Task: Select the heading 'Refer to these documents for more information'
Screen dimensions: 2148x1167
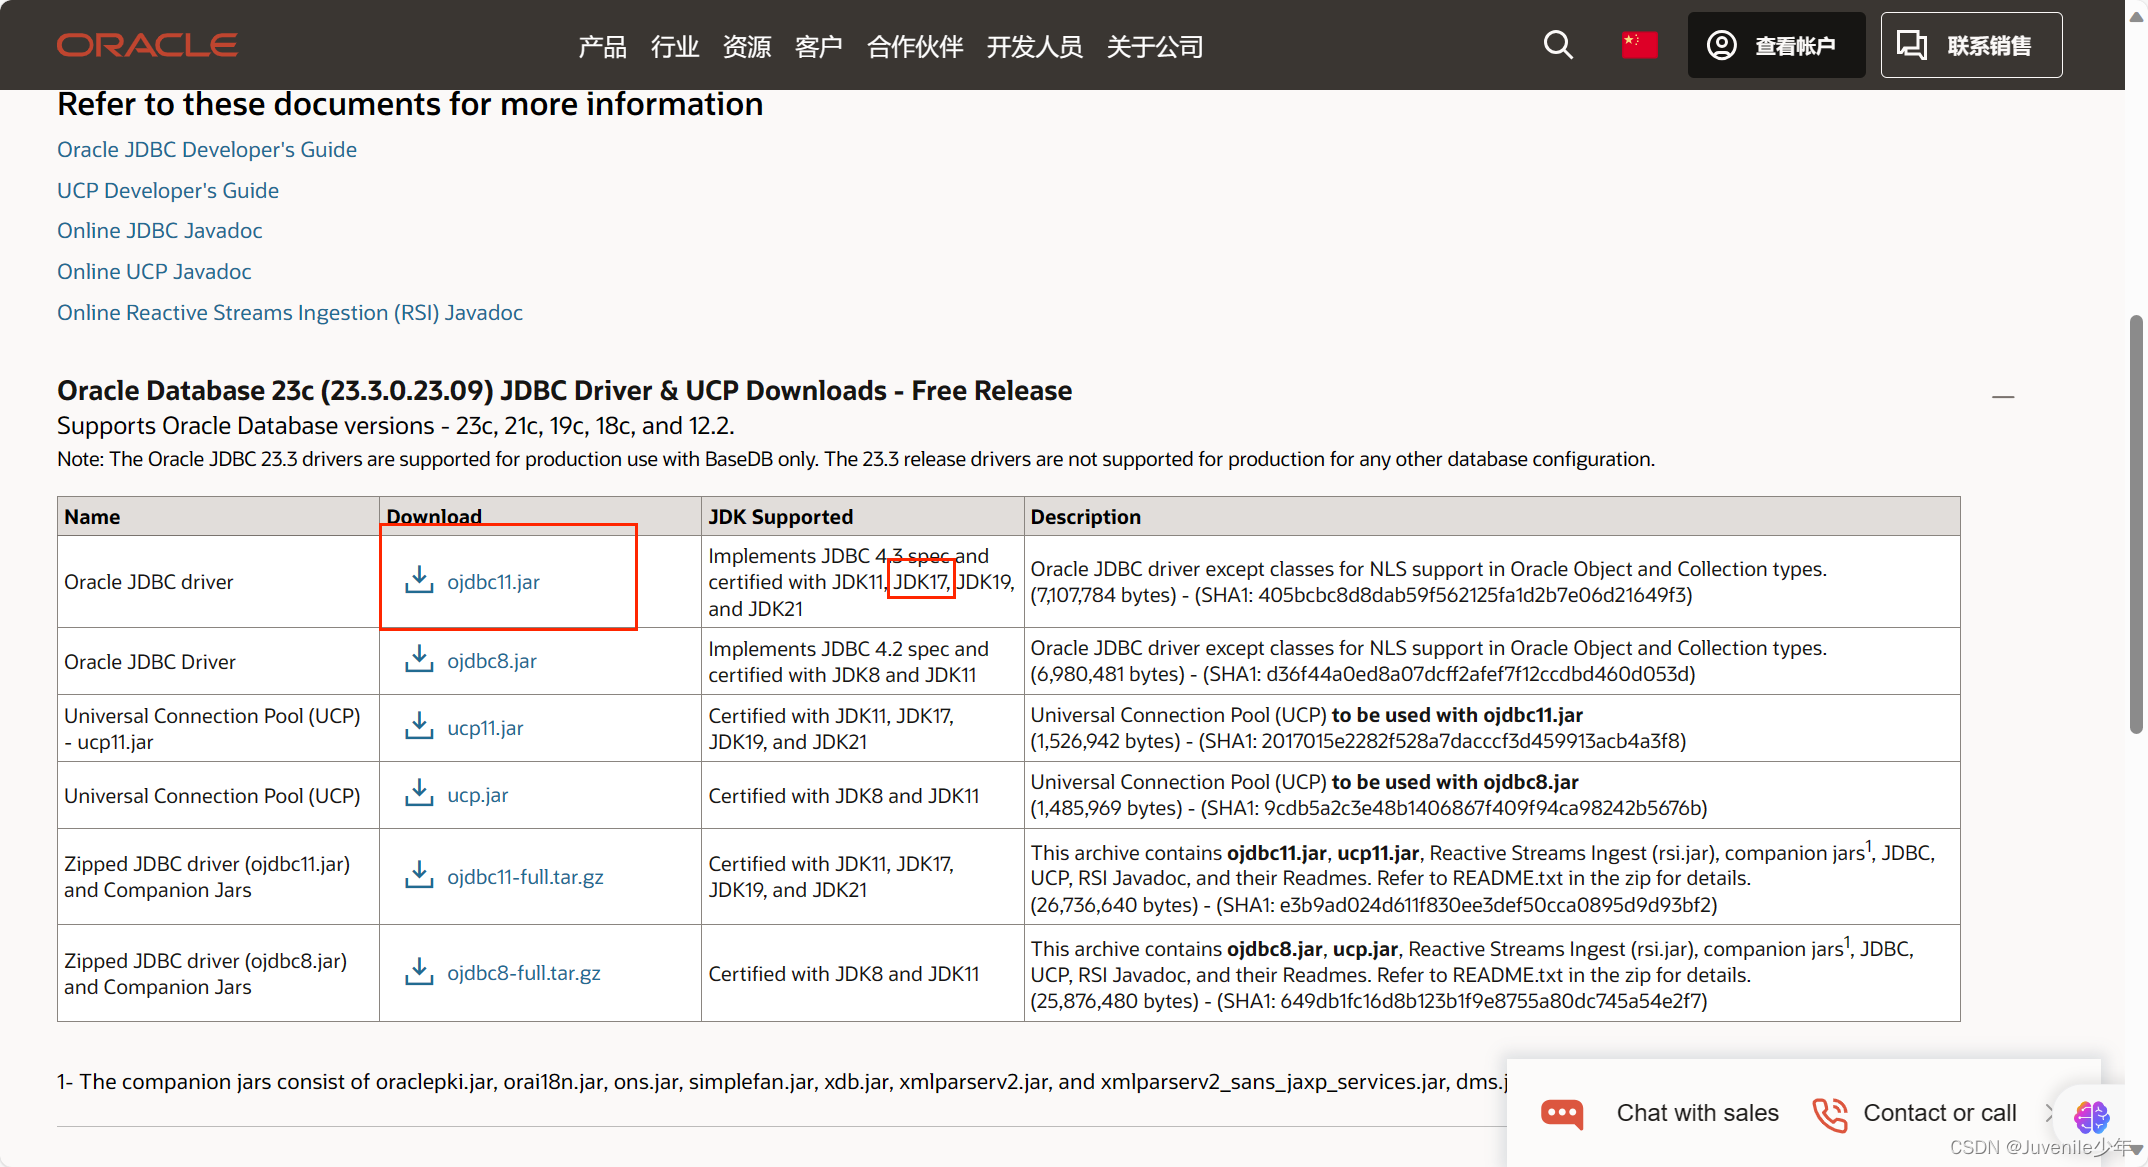Action: [410, 104]
